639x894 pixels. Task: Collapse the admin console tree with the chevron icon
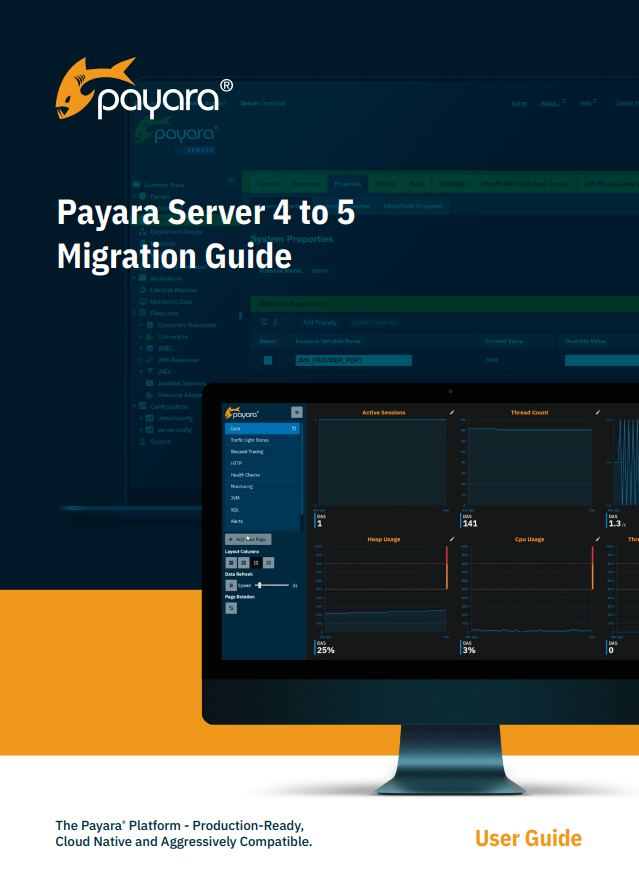[x=231, y=181]
